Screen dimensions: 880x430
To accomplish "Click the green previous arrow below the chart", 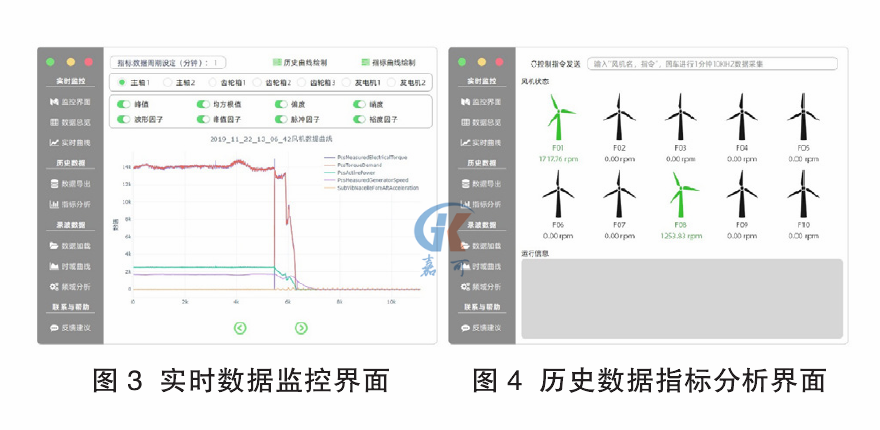I will point(240,327).
